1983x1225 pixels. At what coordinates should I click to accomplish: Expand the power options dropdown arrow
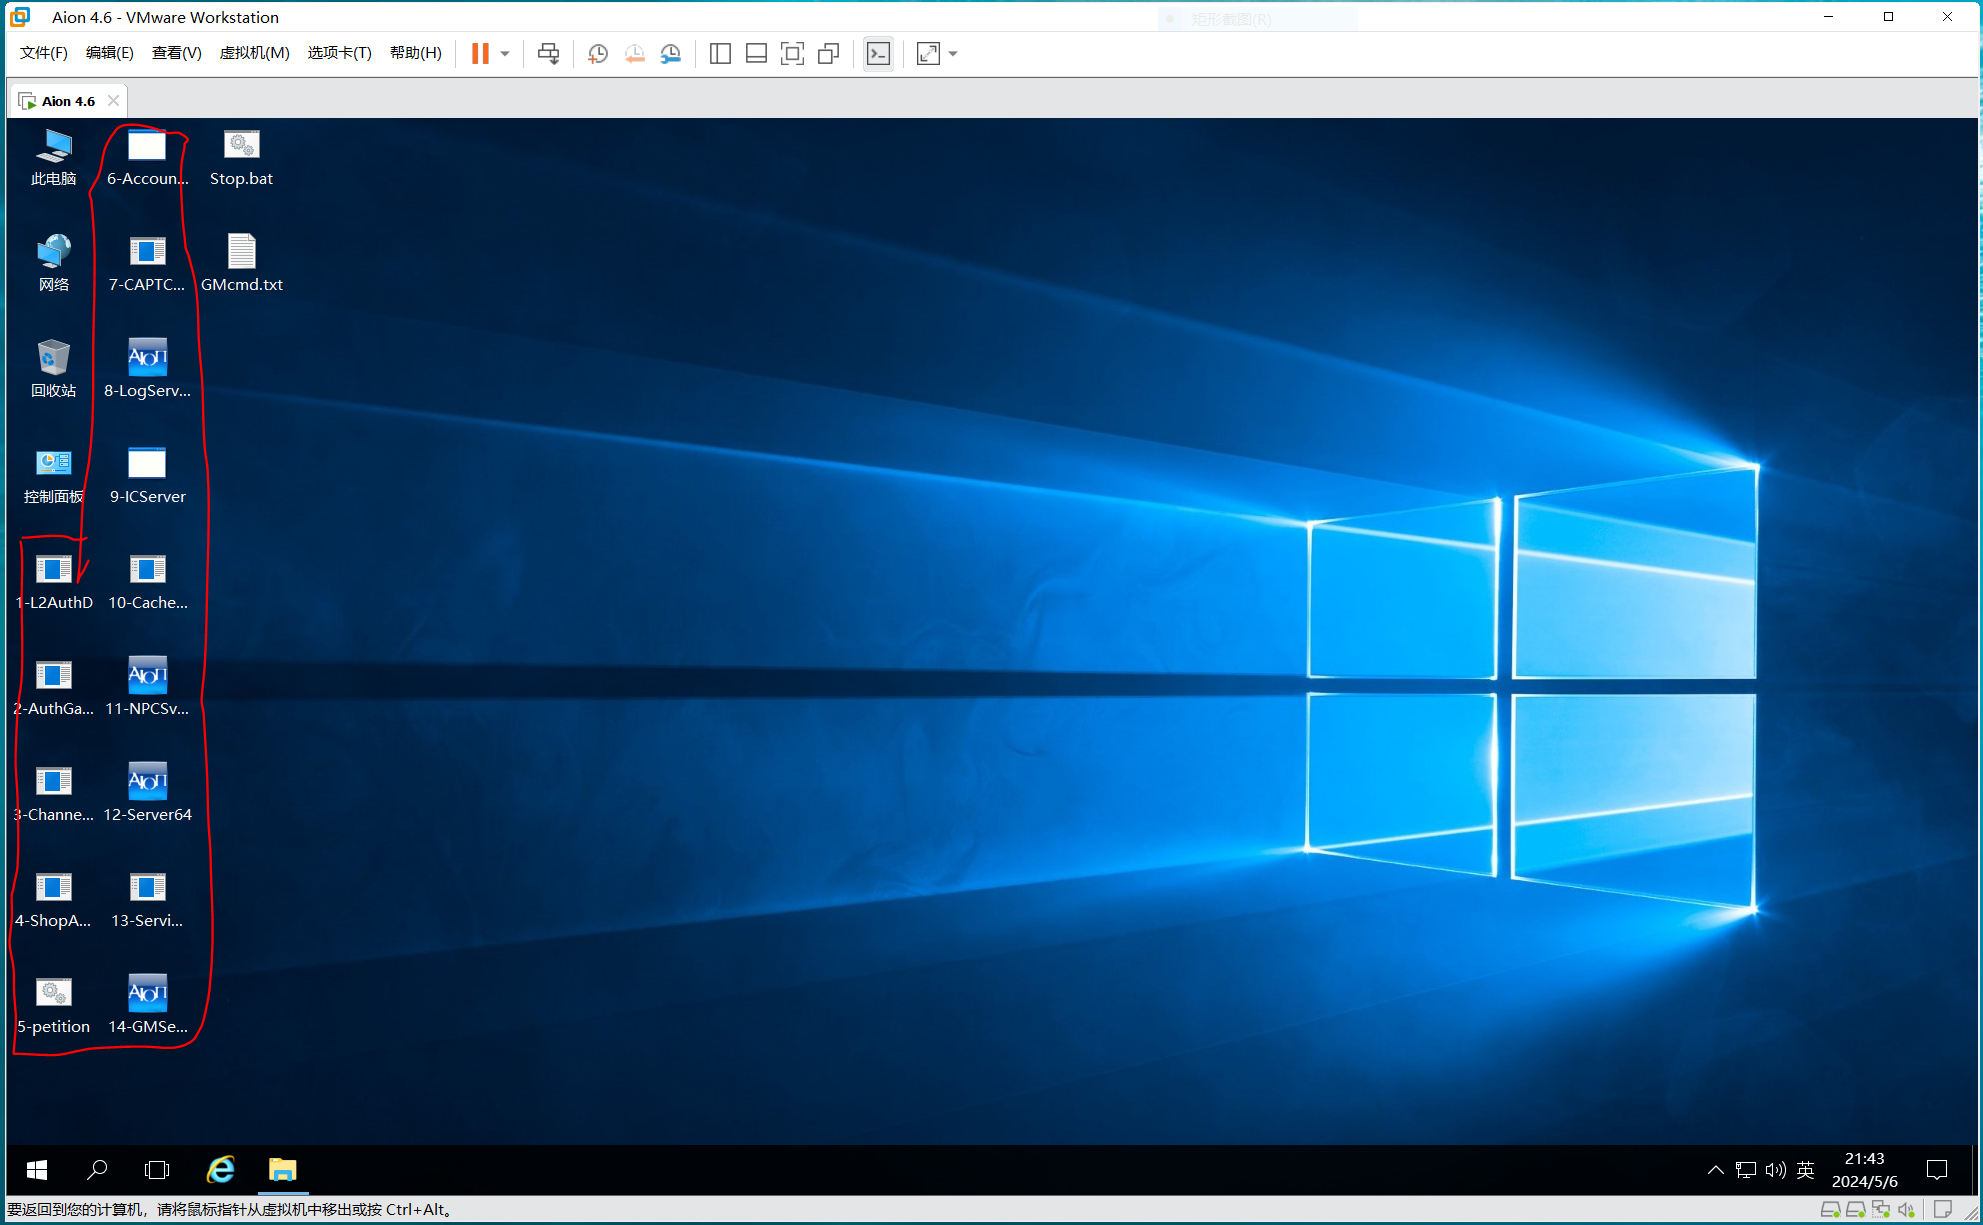(505, 54)
